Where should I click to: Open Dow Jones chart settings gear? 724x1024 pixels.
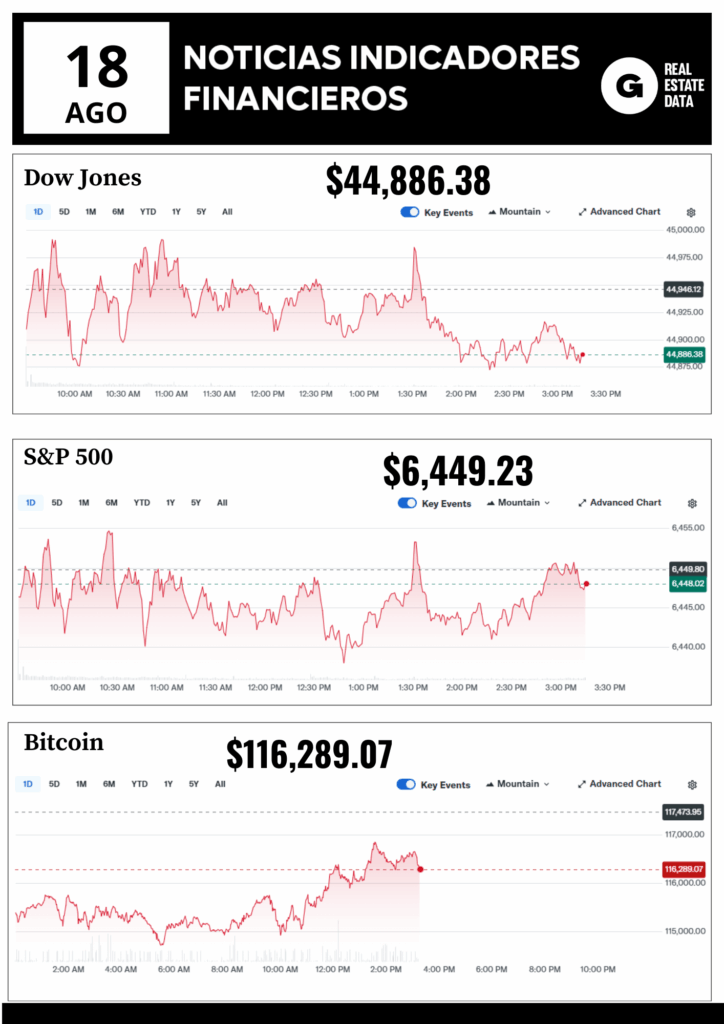[x=691, y=212]
